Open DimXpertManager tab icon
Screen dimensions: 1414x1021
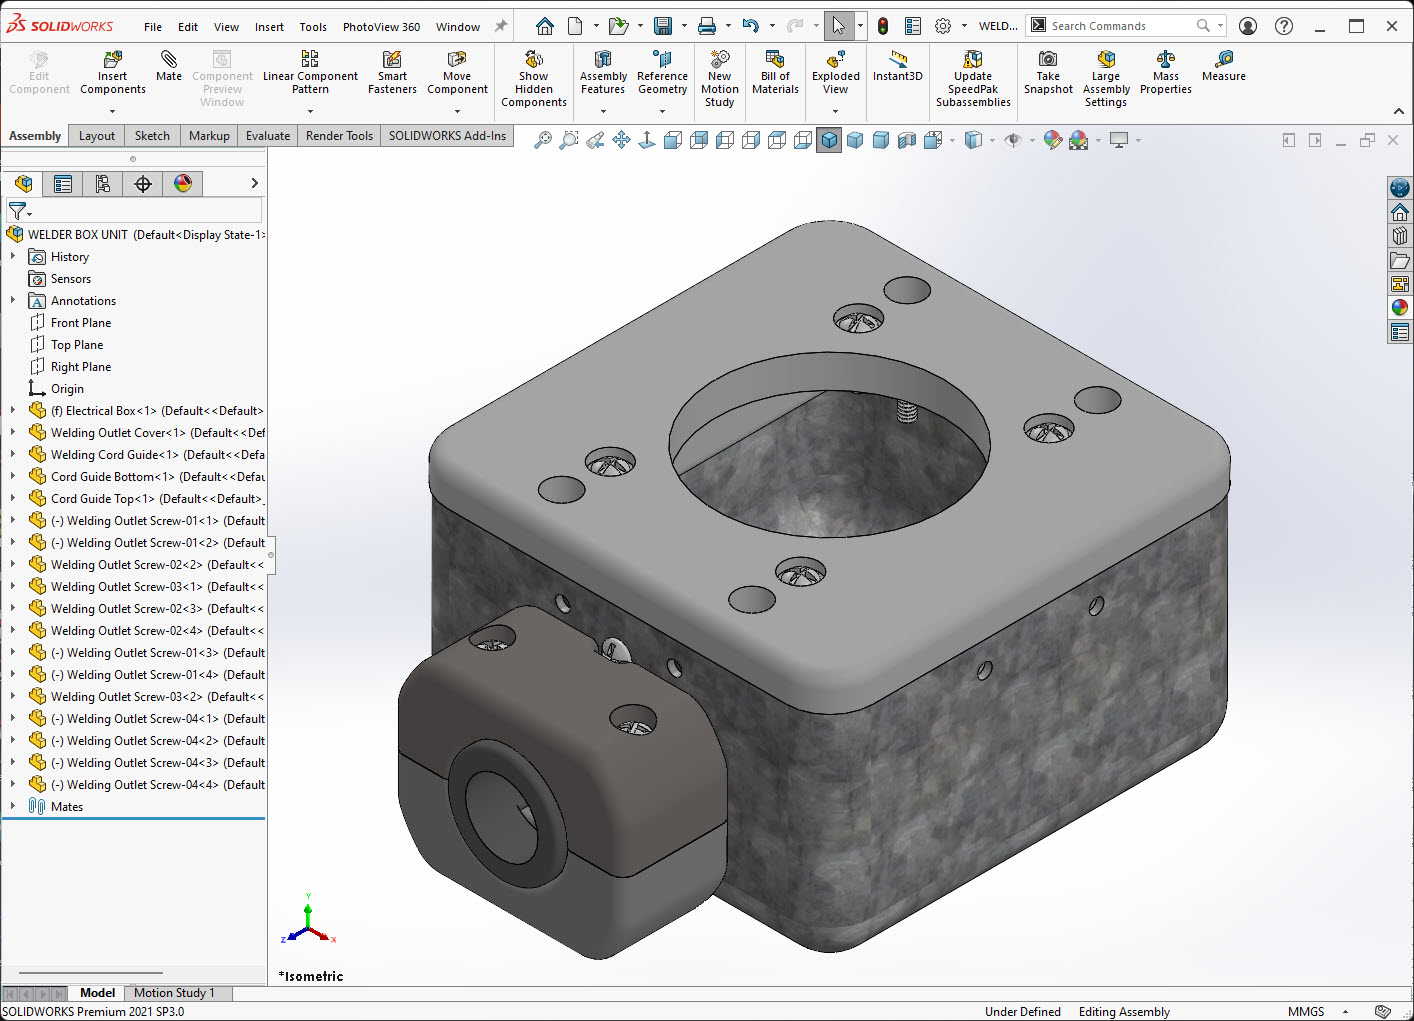click(143, 183)
